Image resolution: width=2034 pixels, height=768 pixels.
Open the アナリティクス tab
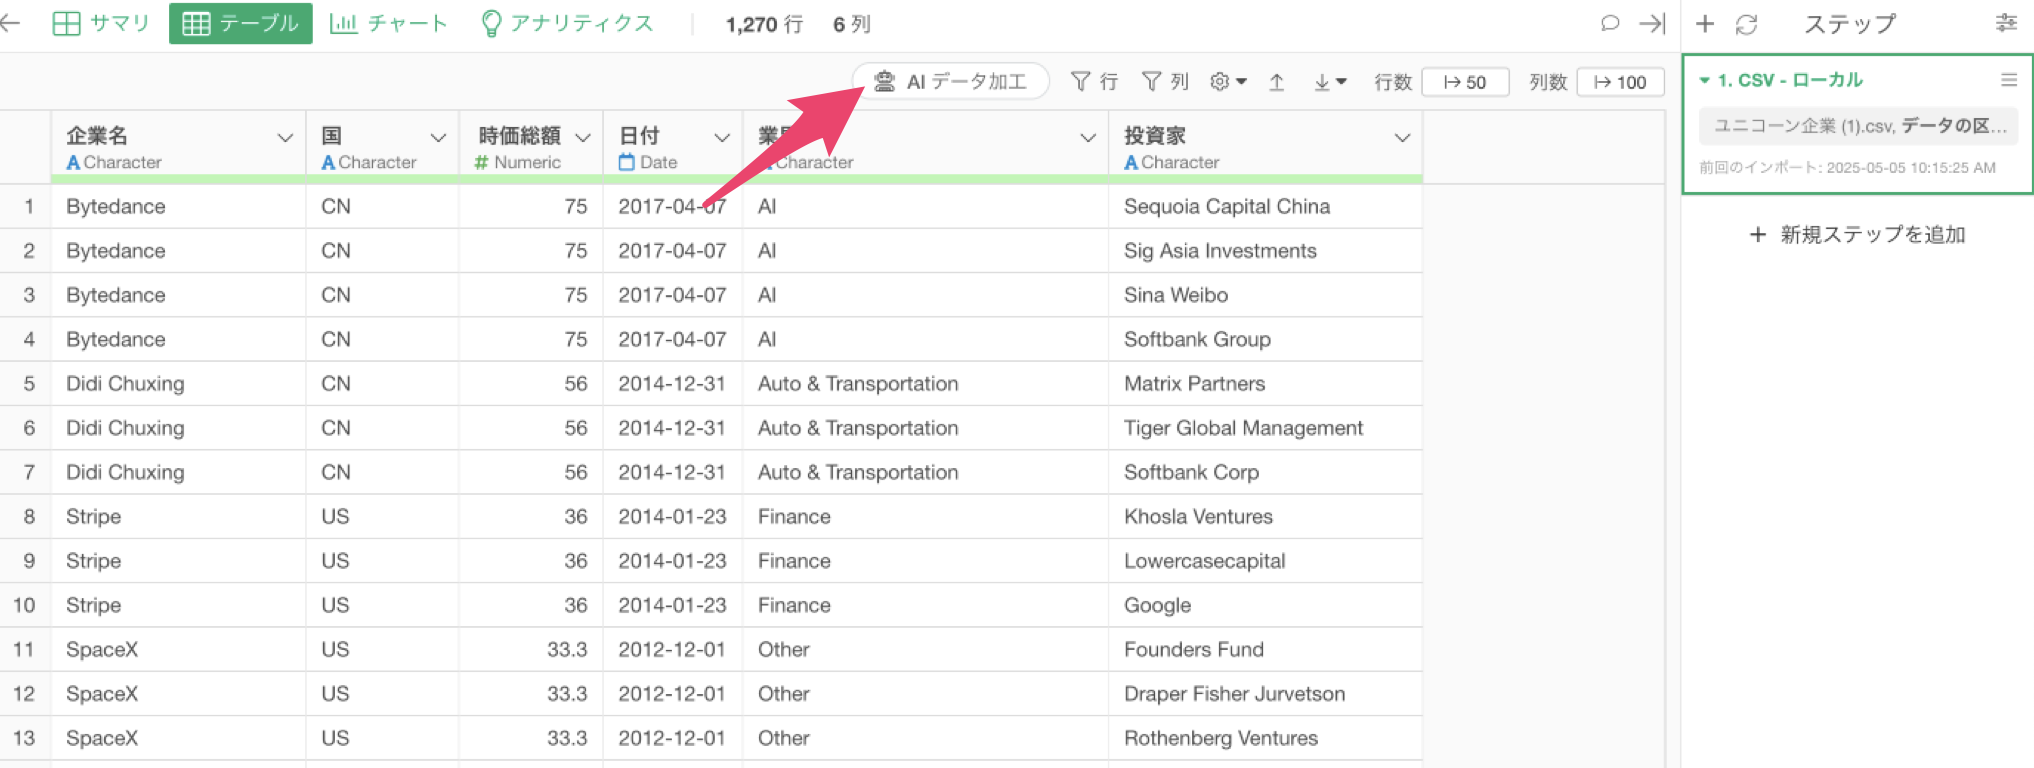(567, 23)
